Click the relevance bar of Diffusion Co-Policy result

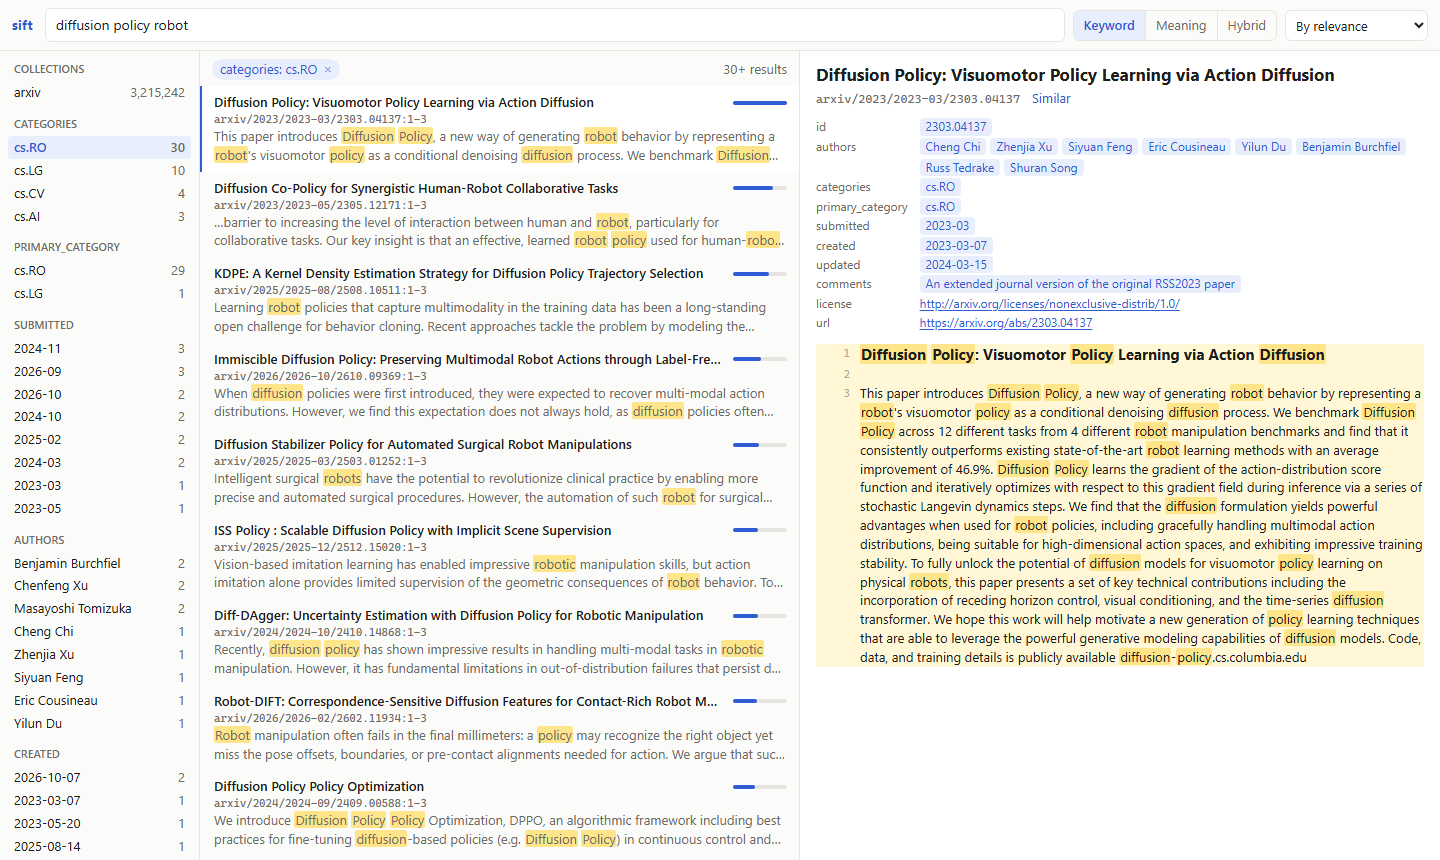(760, 188)
